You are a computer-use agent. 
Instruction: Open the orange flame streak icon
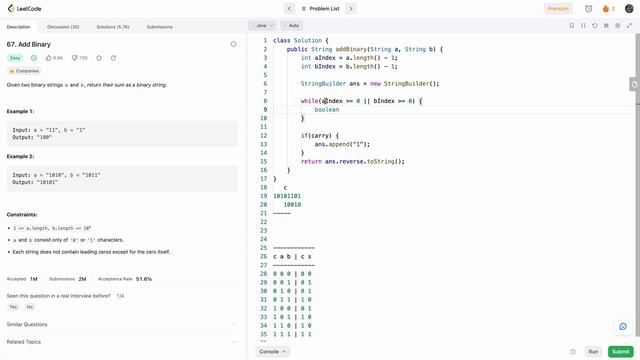pyautogui.click(x=606, y=9)
